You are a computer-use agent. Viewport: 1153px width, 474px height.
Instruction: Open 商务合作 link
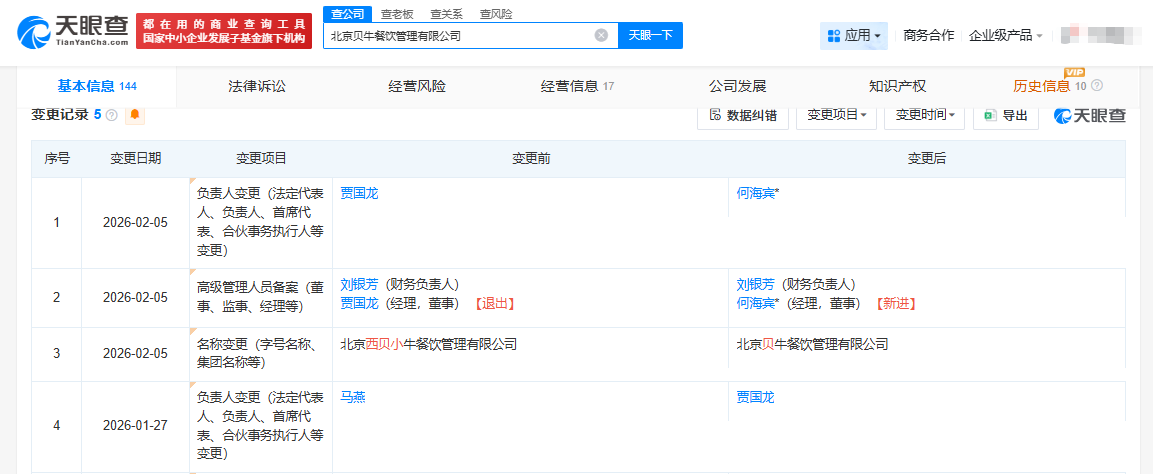pyautogui.click(x=928, y=35)
